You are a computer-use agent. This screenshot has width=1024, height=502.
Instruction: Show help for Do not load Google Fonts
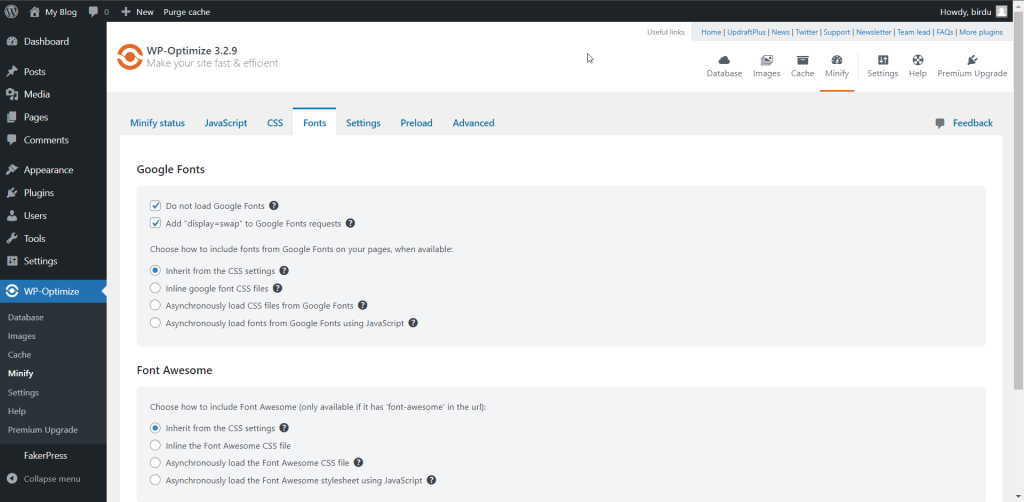[x=274, y=206]
